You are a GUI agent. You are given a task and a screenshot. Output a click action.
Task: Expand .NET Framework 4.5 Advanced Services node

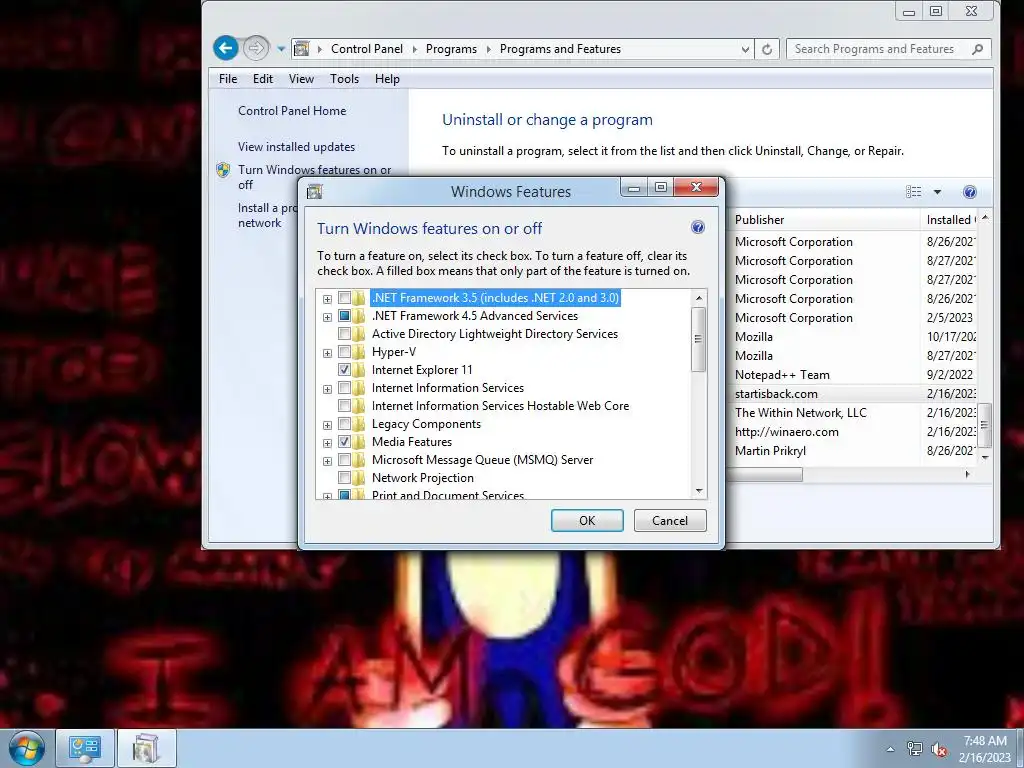point(327,317)
